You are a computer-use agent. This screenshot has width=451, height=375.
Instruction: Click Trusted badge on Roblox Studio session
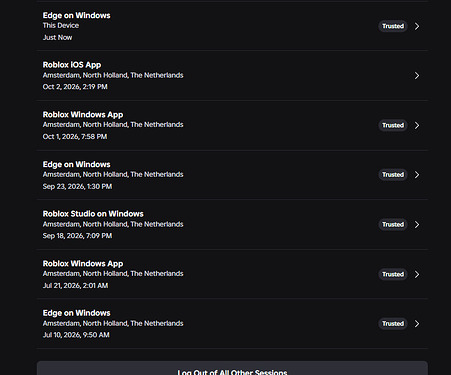pos(393,225)
